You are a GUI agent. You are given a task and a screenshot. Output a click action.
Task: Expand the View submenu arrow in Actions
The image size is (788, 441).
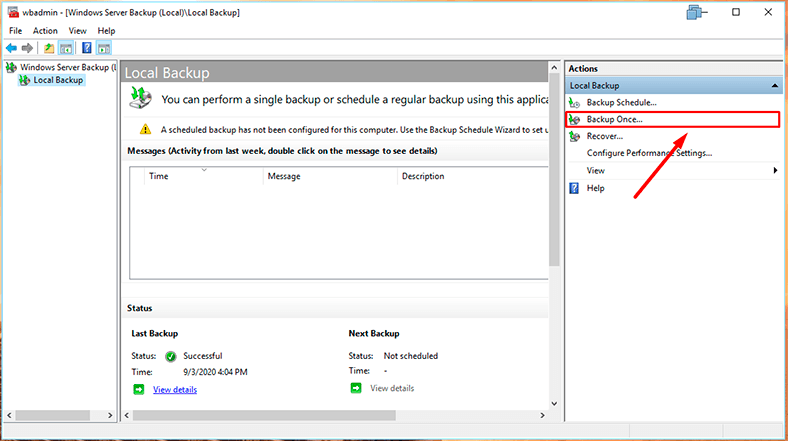coord(775,171)
